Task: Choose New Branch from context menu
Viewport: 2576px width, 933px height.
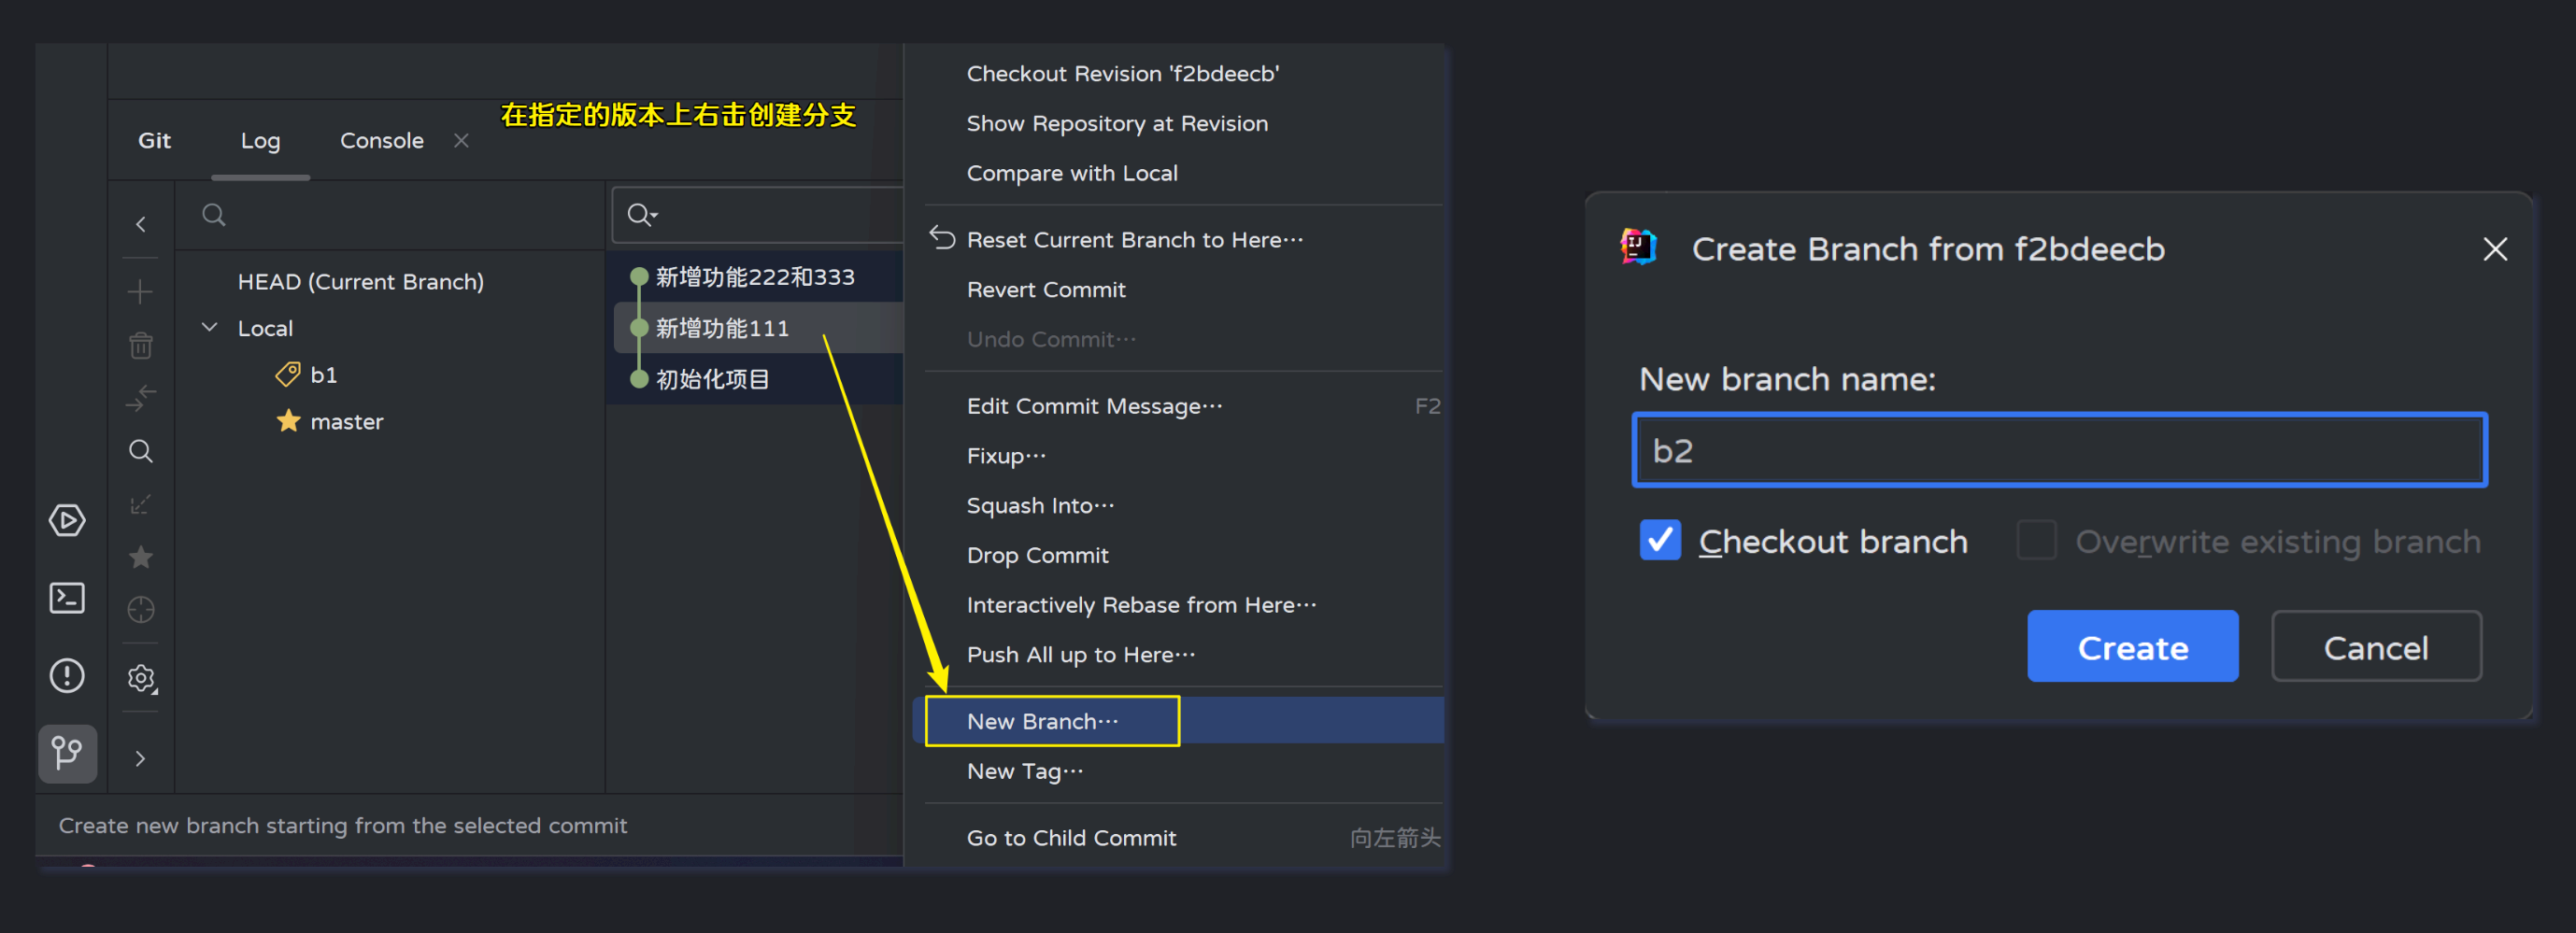Action: pyautogui.click(x=1042, y=721)
